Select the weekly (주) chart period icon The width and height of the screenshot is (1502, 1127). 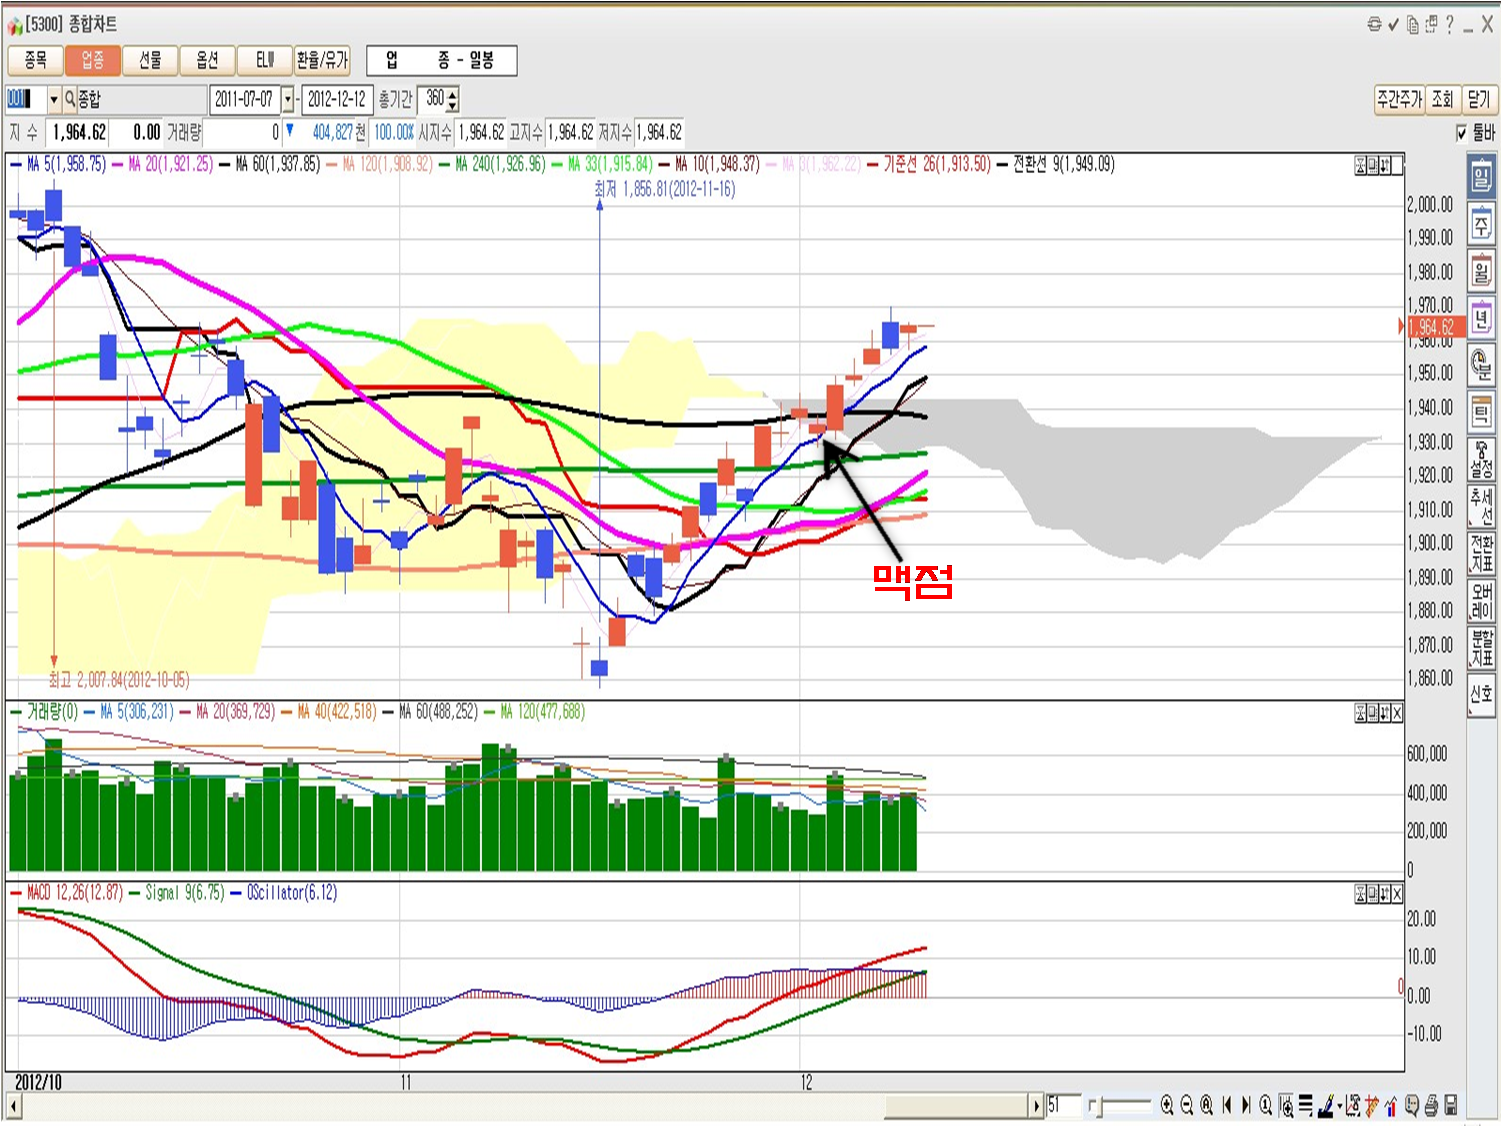(x=1481, y=224)
